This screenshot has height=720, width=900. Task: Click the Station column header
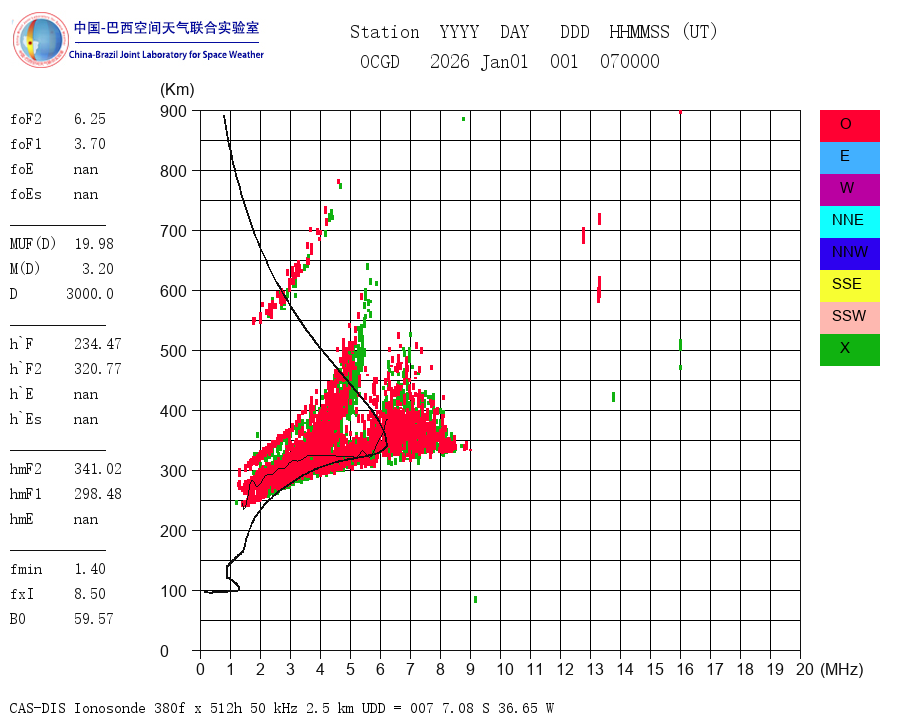pyautogui.click(x=385, y=32)
